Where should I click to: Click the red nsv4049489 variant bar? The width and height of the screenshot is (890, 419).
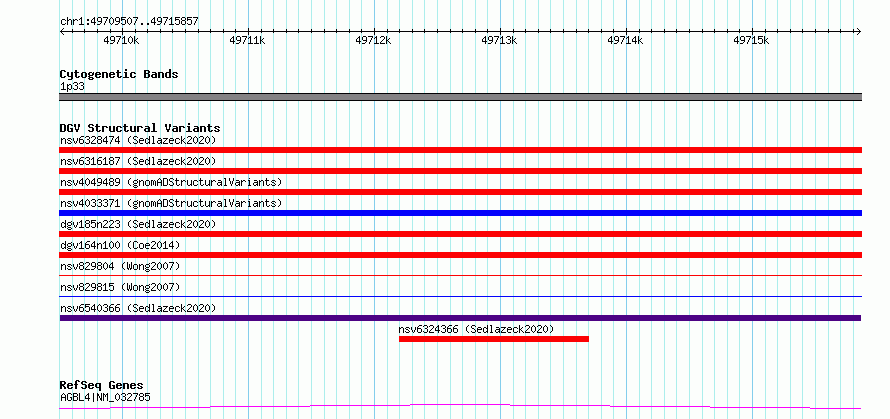[x=460, y=192]
